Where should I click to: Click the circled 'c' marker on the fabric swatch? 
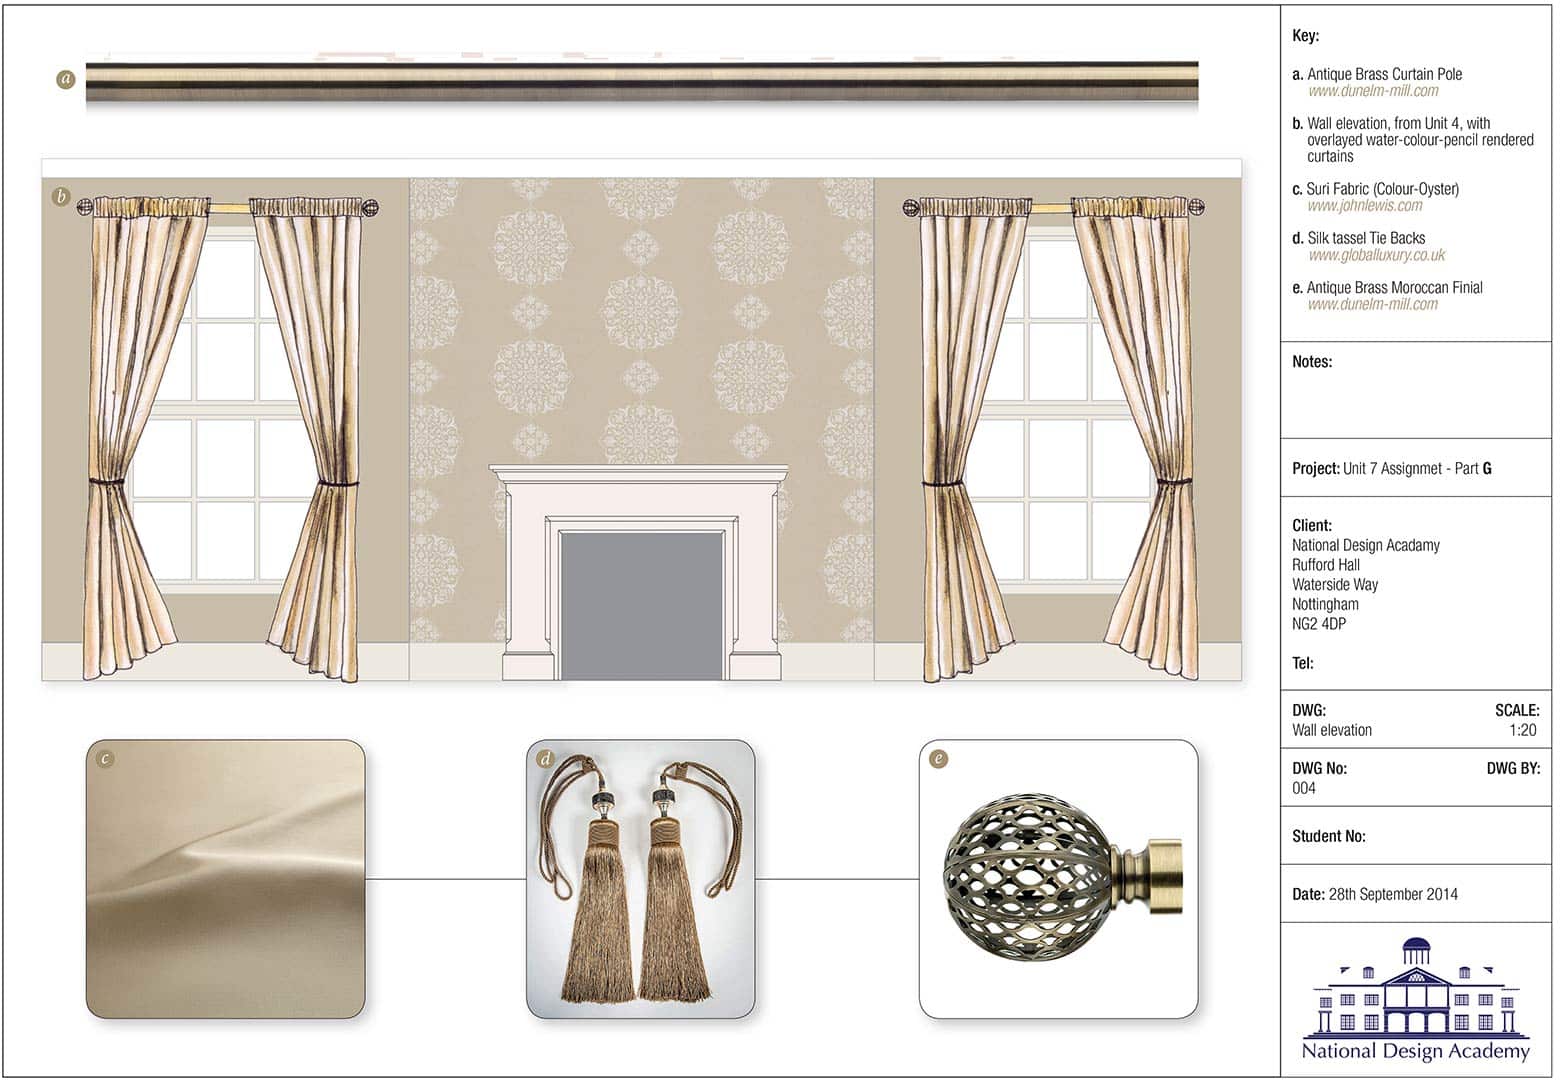click(105, 759)
